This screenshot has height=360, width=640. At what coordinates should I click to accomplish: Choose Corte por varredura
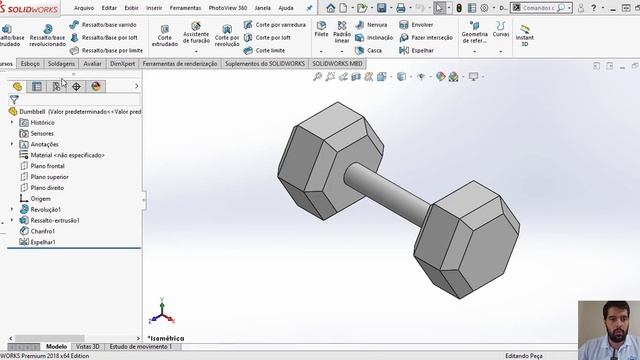275,25
